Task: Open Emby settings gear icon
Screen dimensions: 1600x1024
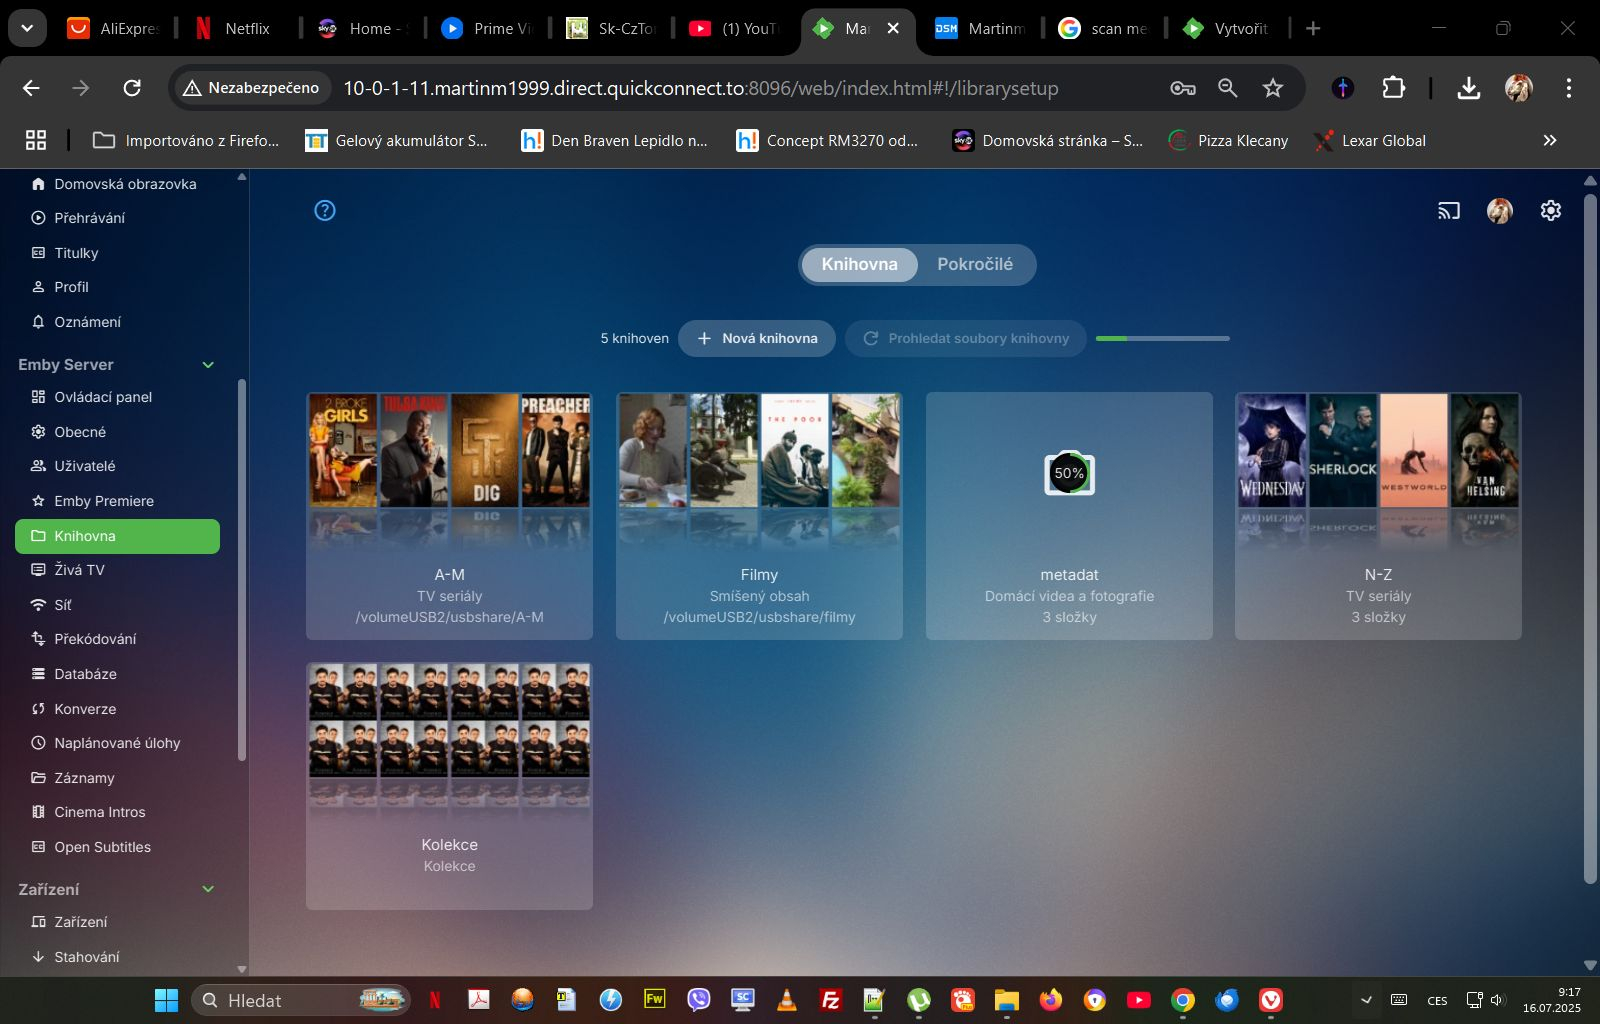Action: (x=1551, y=210)
